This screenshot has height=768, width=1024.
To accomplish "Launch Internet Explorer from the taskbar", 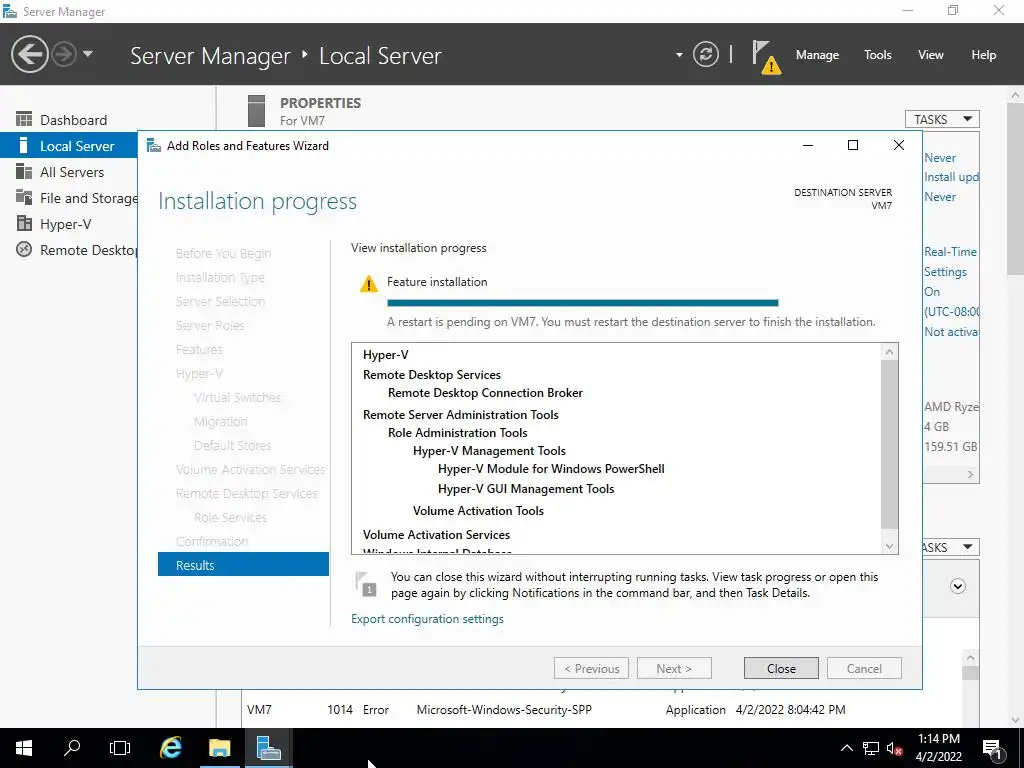I will [x=171, y=748].
